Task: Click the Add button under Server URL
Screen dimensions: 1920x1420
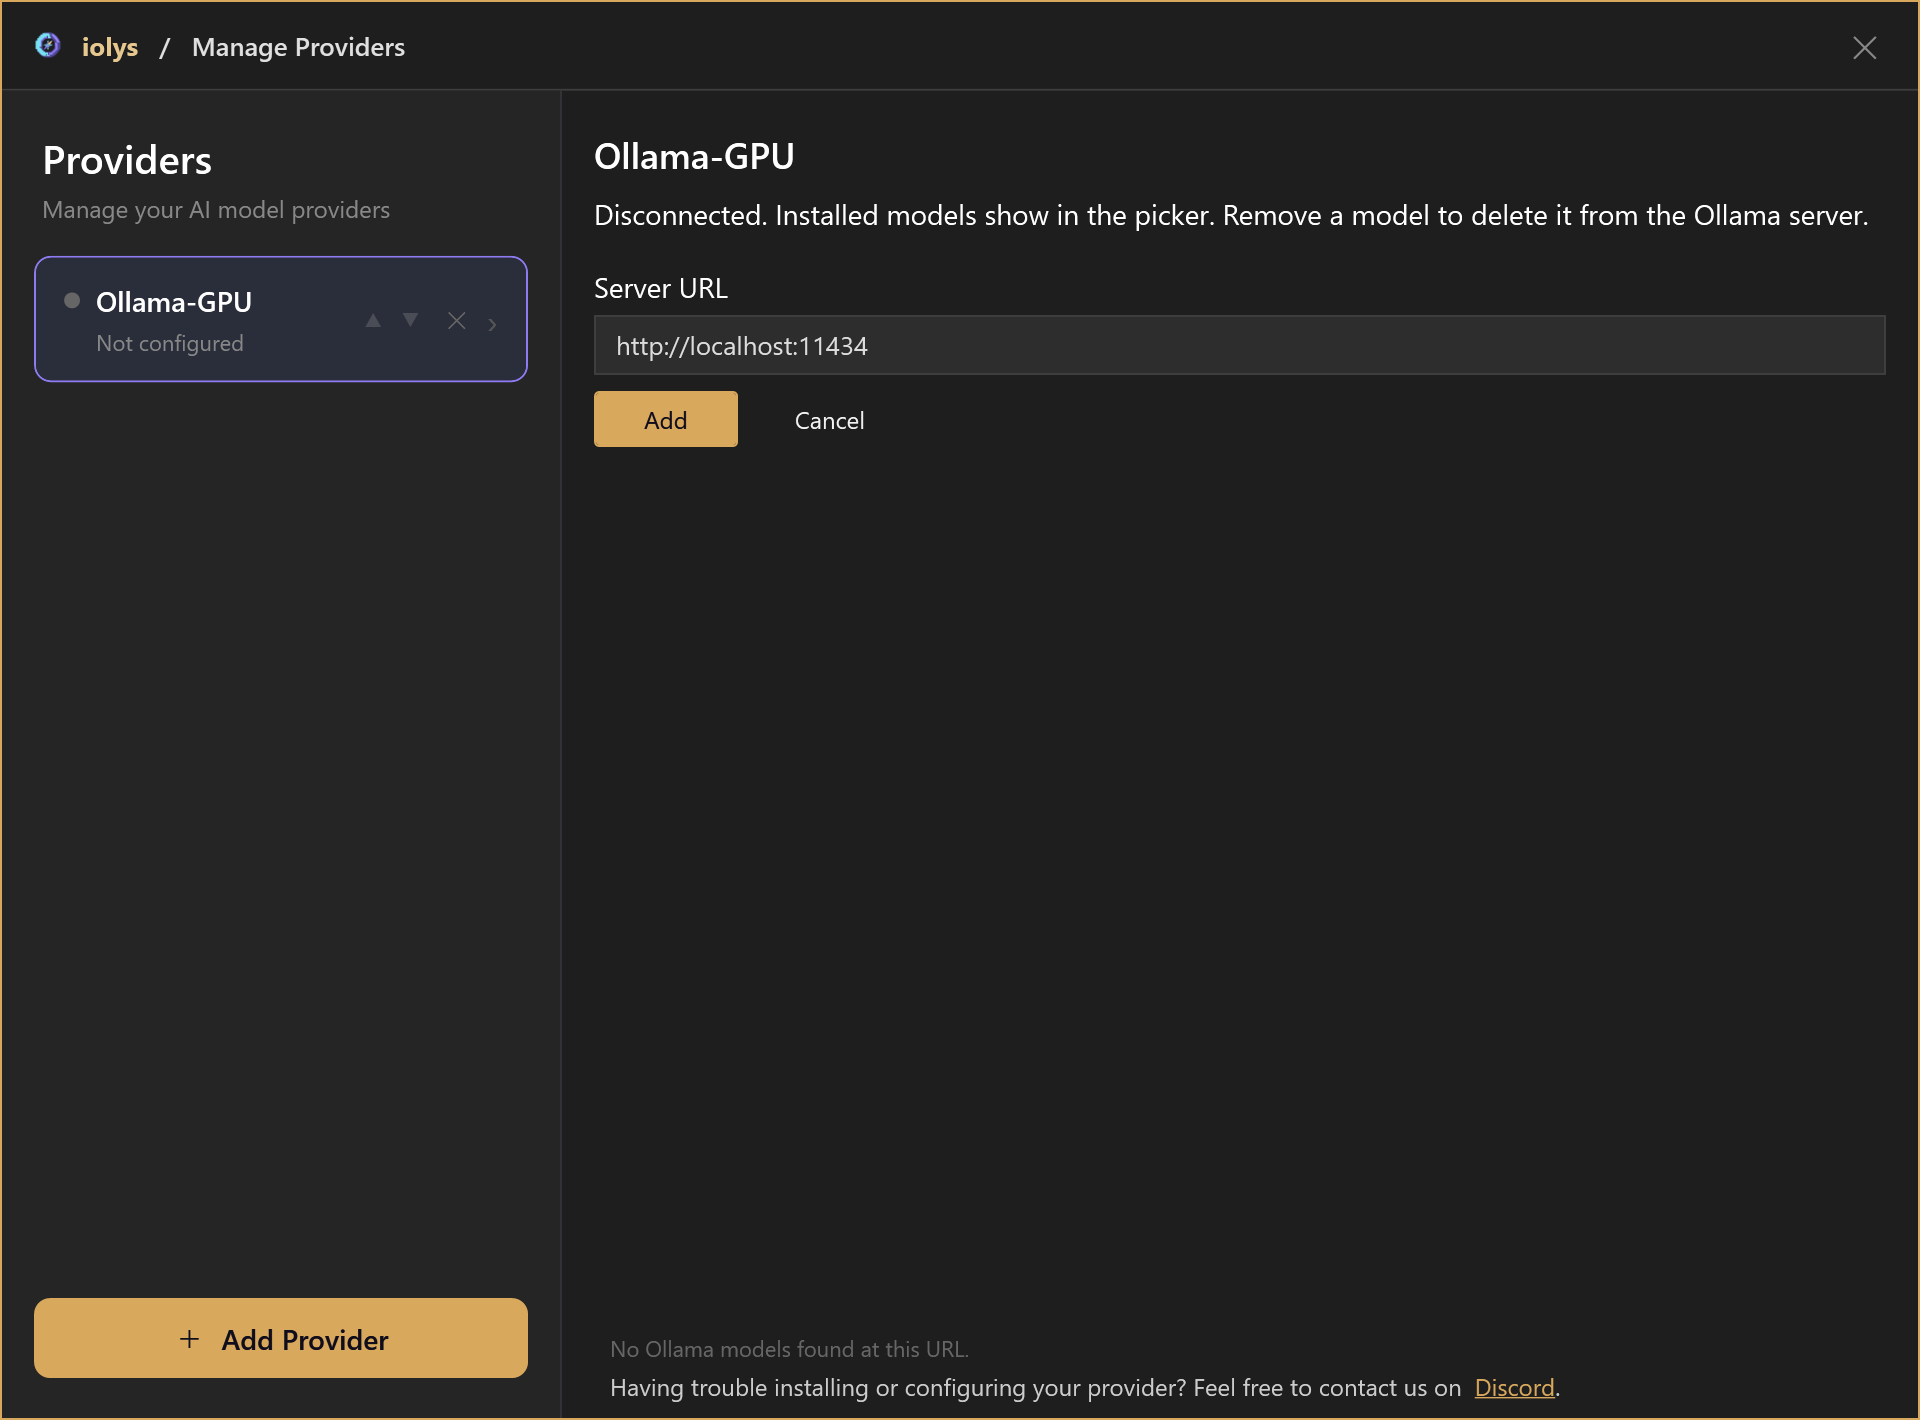Action: tap(666, 419)
